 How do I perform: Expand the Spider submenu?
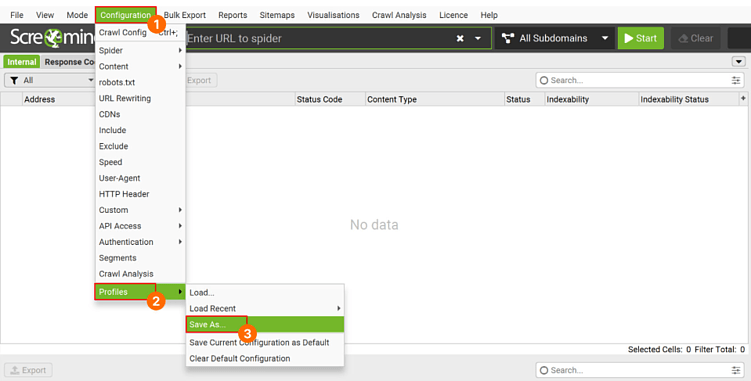pyautogui.click(x=140, y=50)
